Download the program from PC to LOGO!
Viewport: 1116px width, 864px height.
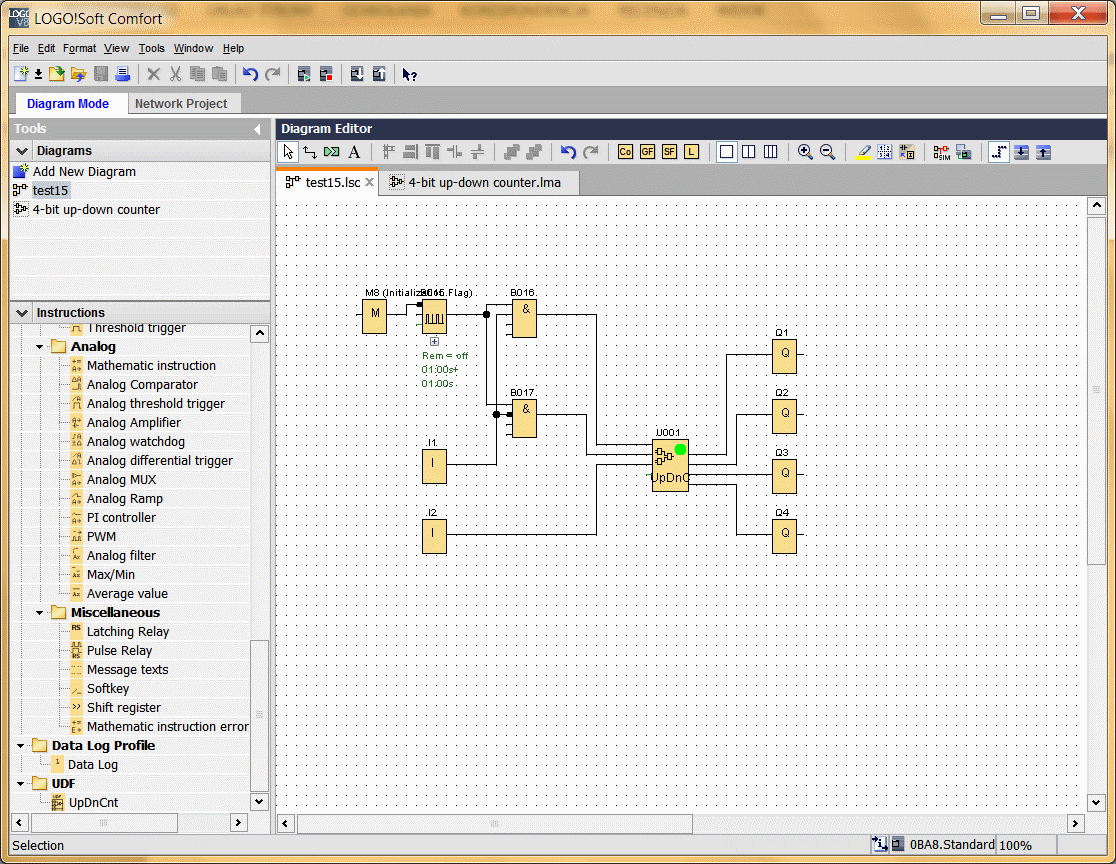[357, 74]
